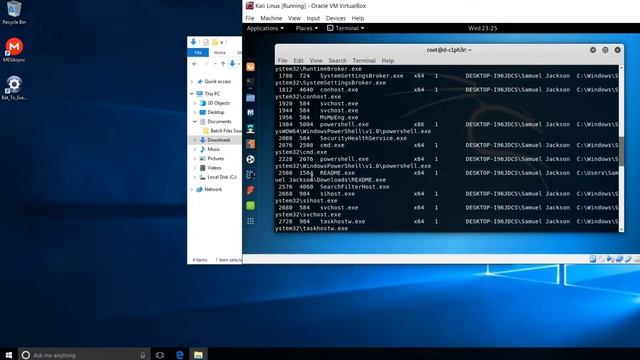This screenshot has width=640, height=360.
Task: Click the second VirtualBox status bar icon
Action: click(x=602, y=259)
